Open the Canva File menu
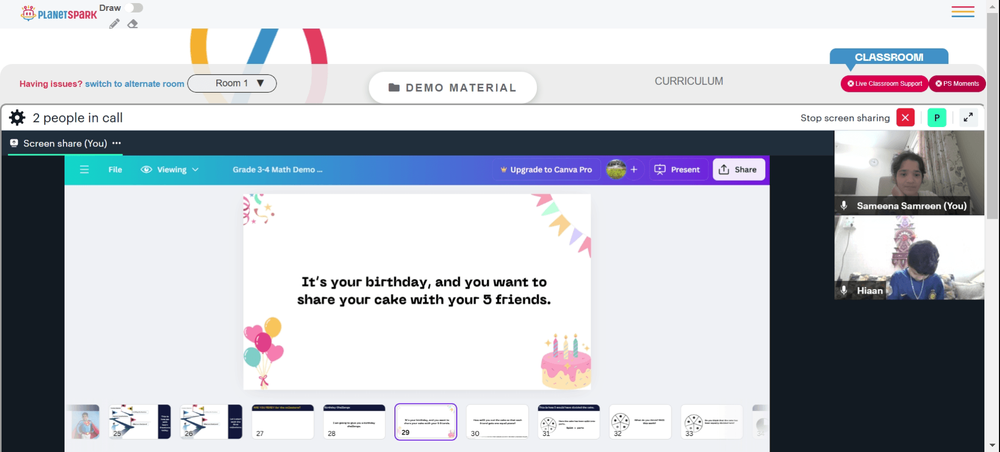Screen dimensions: 1000x452 [x=115, y=170]
